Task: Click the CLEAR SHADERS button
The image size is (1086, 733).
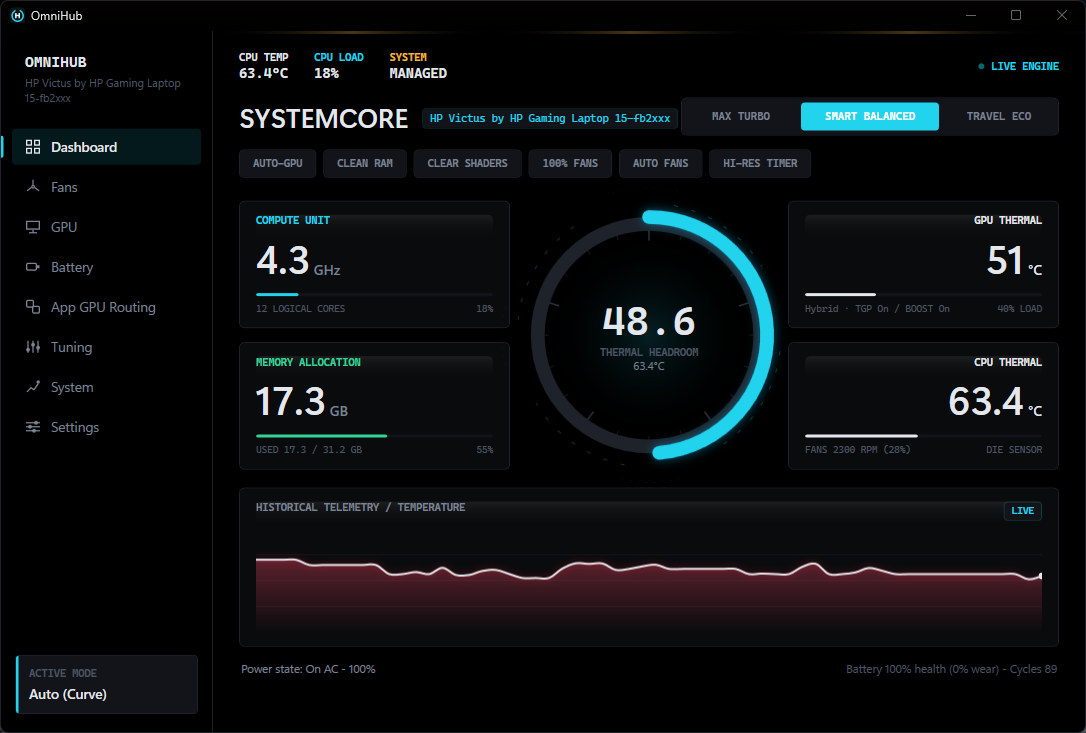Action: 468,164
